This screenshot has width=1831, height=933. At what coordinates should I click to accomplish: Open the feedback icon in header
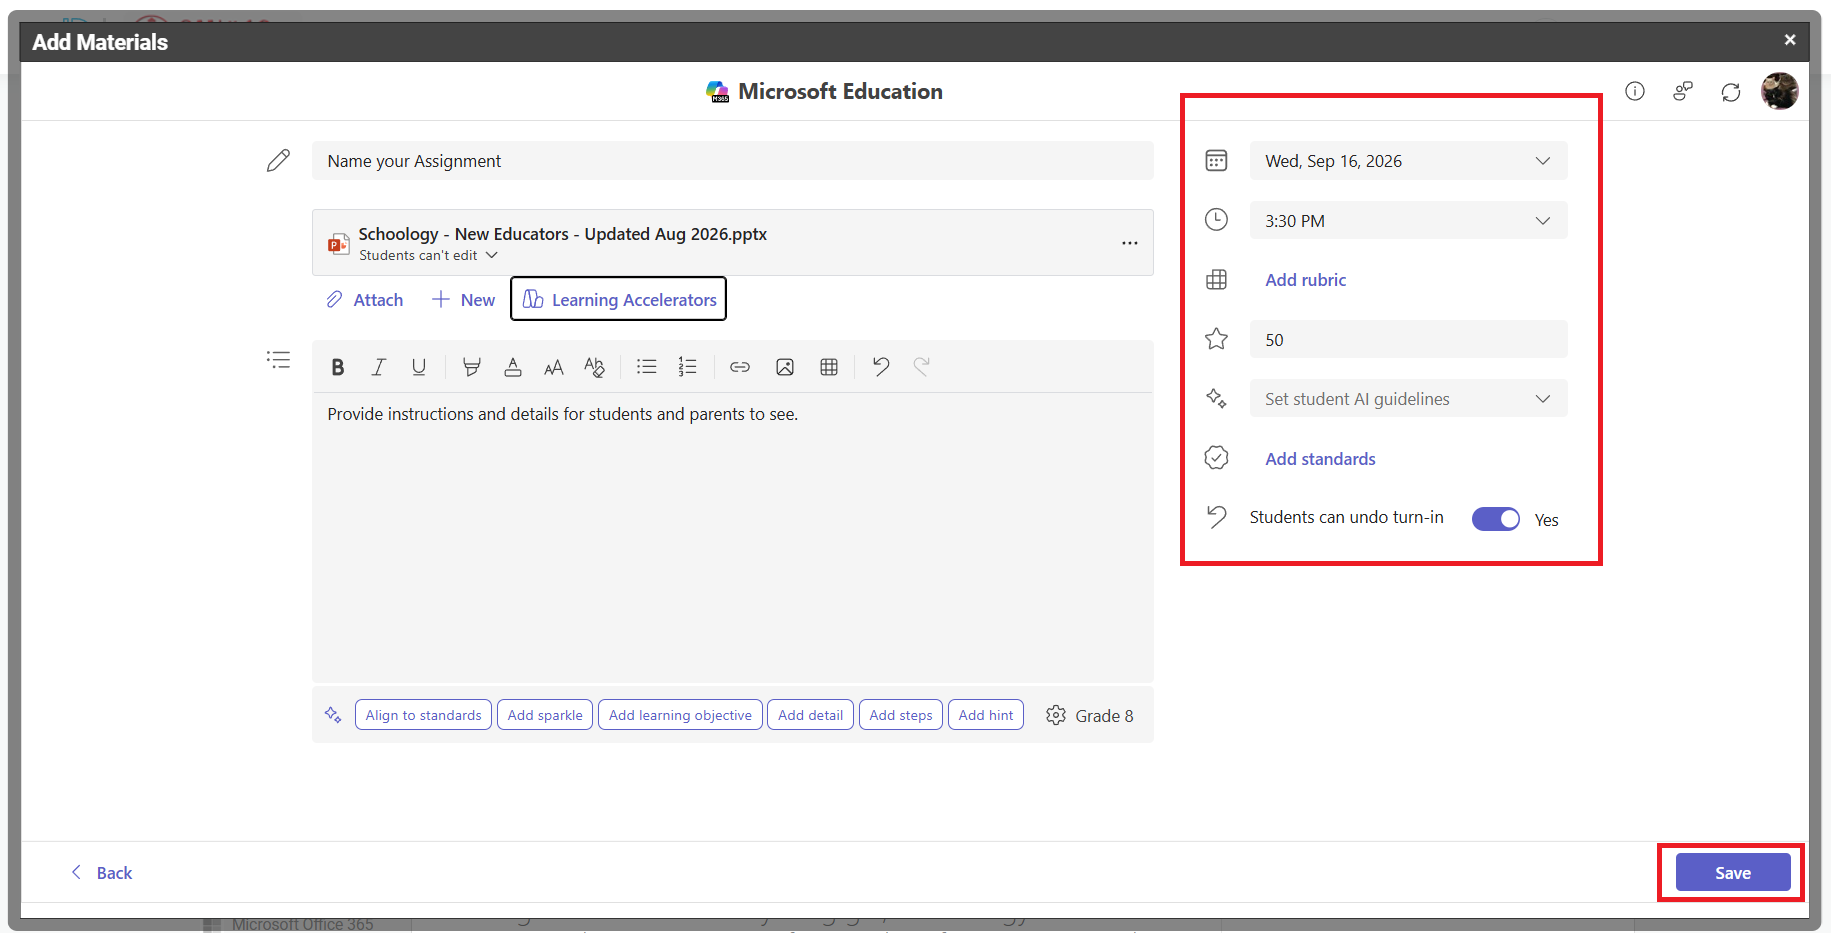click(1683, 92)
